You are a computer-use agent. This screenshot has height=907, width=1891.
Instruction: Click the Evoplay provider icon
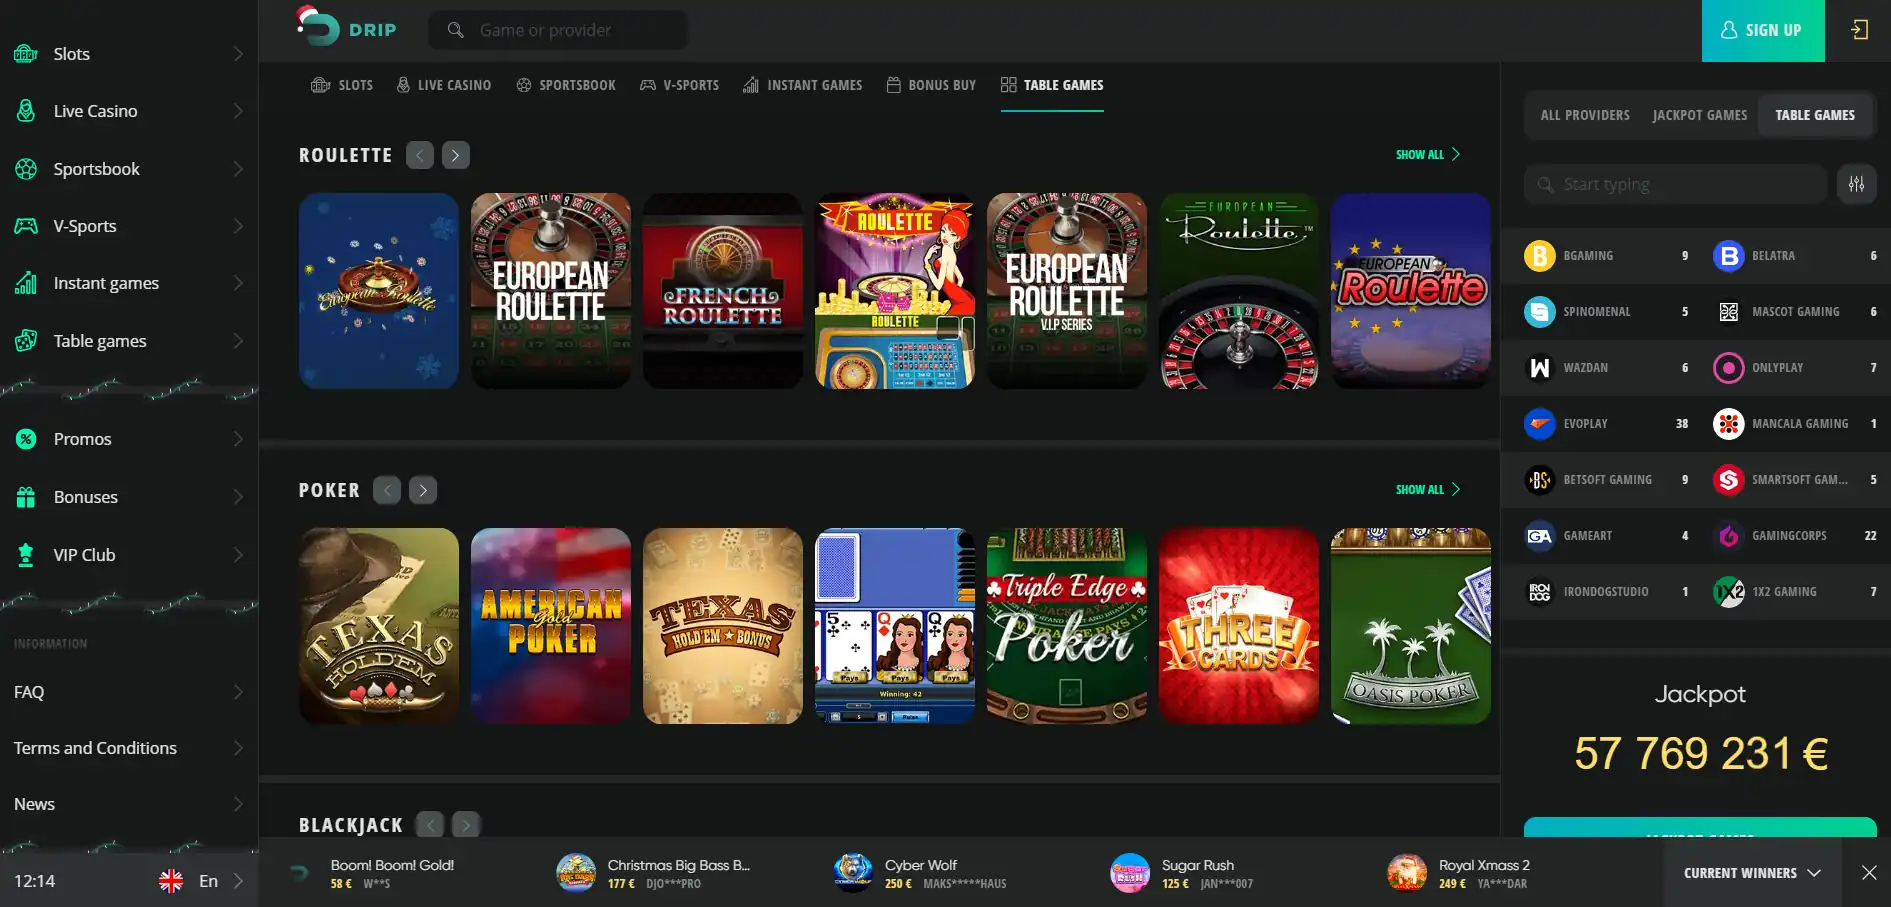click(1539, 424)
